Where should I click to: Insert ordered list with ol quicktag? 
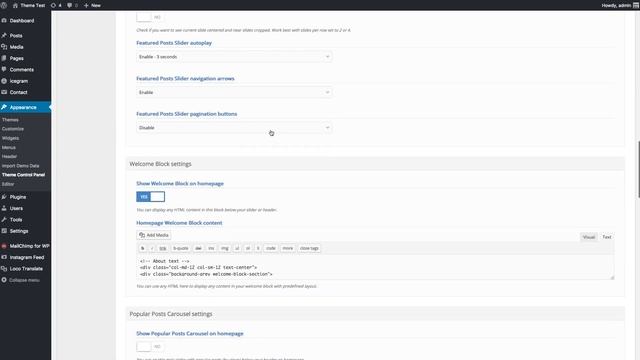(x=248, y=248)
